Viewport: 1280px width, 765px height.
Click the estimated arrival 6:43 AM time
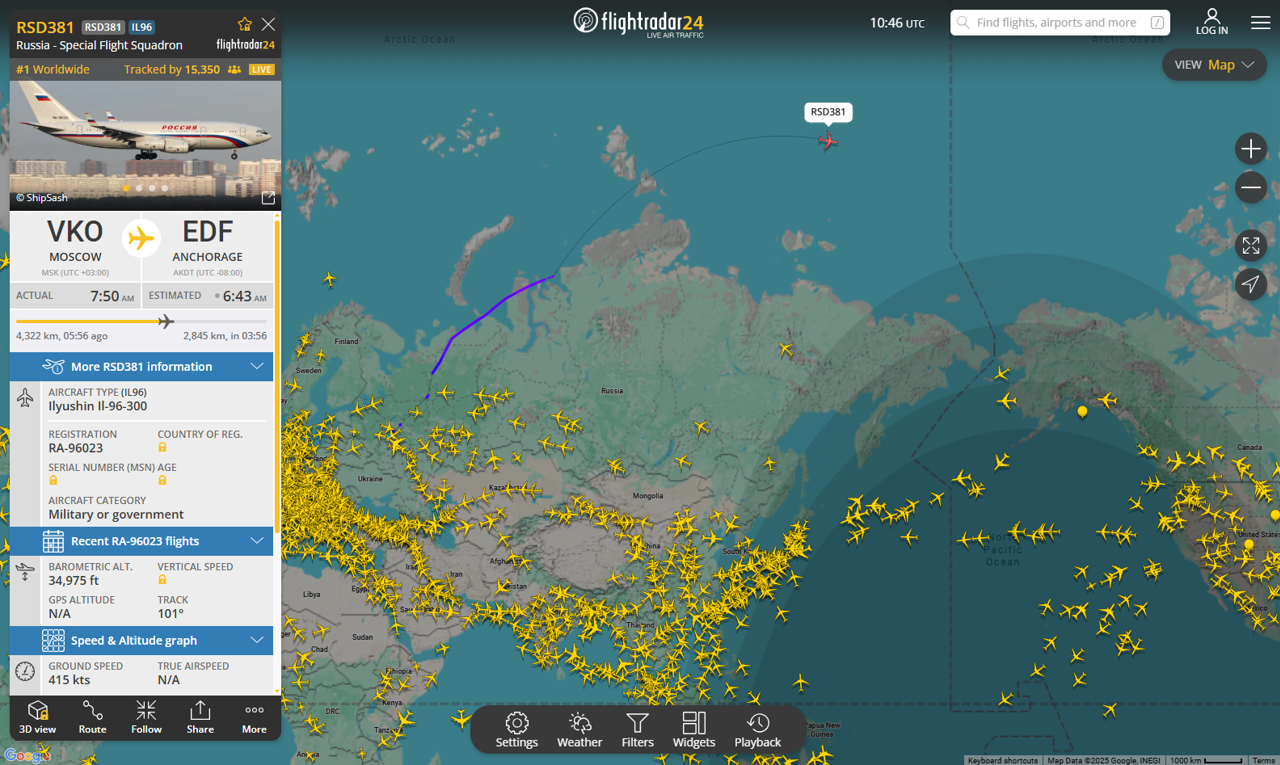[x=244, y=296]
